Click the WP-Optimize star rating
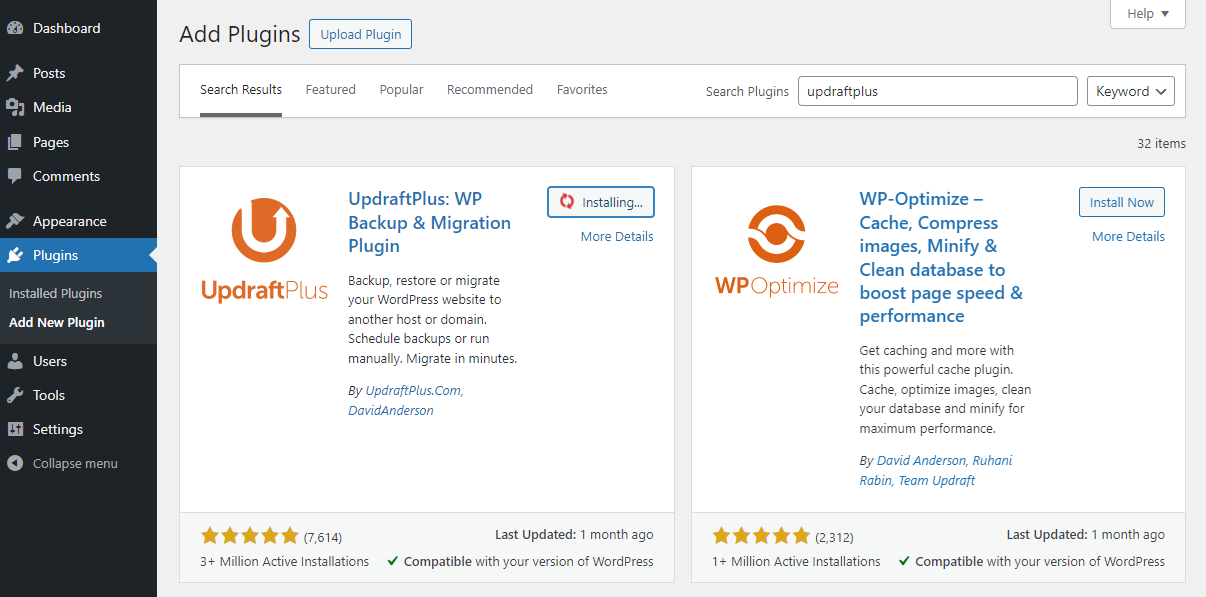This screenshot has width=1206, height=597. [761, 534]
